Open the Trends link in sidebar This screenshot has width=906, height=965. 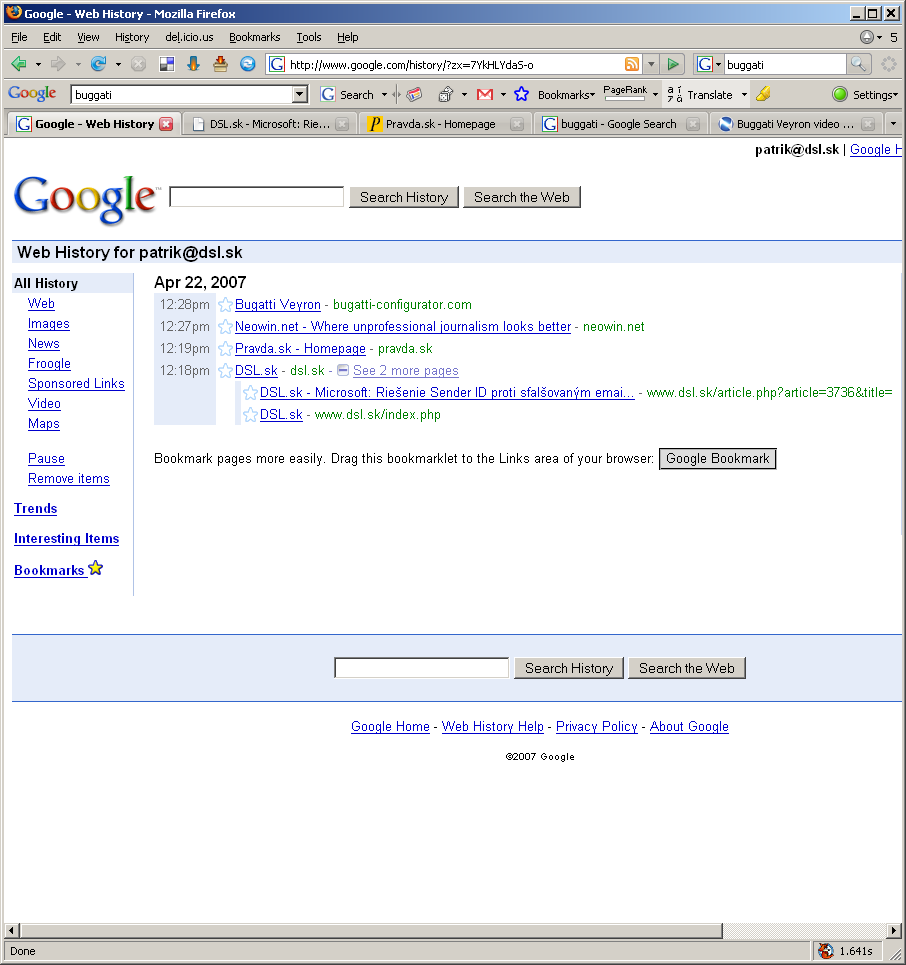coord(36,508)
